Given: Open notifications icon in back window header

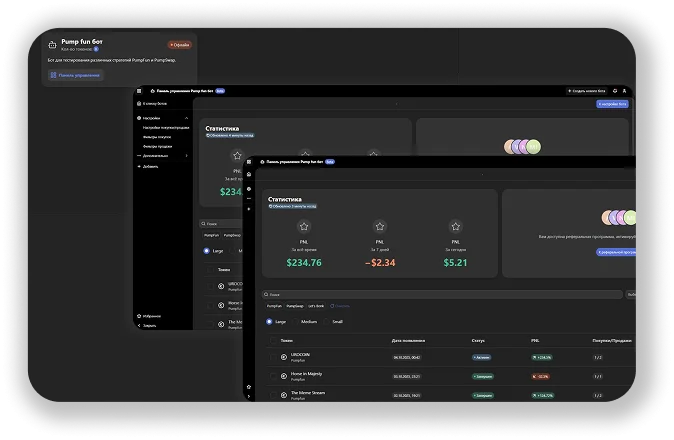Looking at the screenshot, I should coord(615,91).
